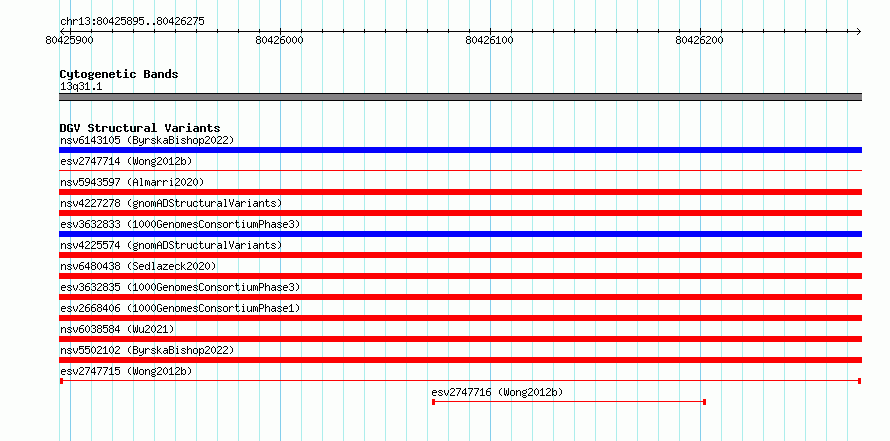This screenshot has height=441, width=890.
Task: Select the red esv3632835 variant bar
Action: (460, 297)
